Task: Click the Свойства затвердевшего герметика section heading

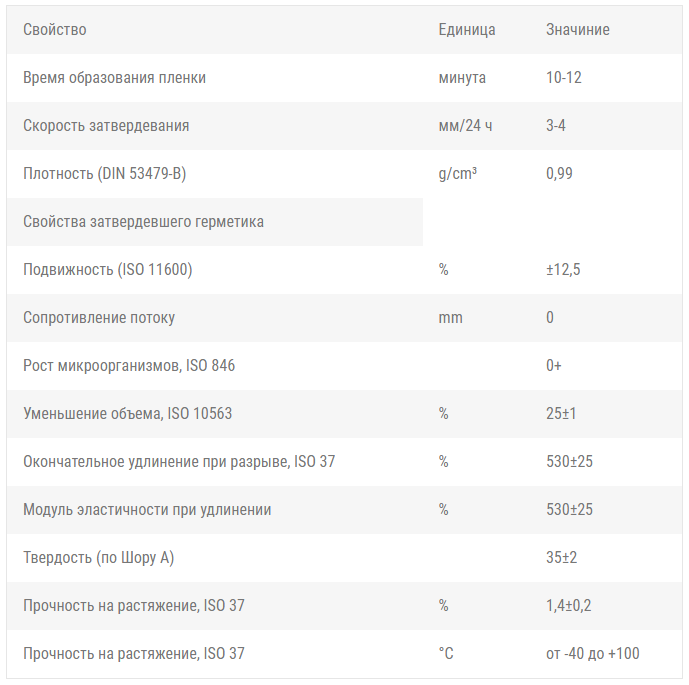Action: (143, 221)
